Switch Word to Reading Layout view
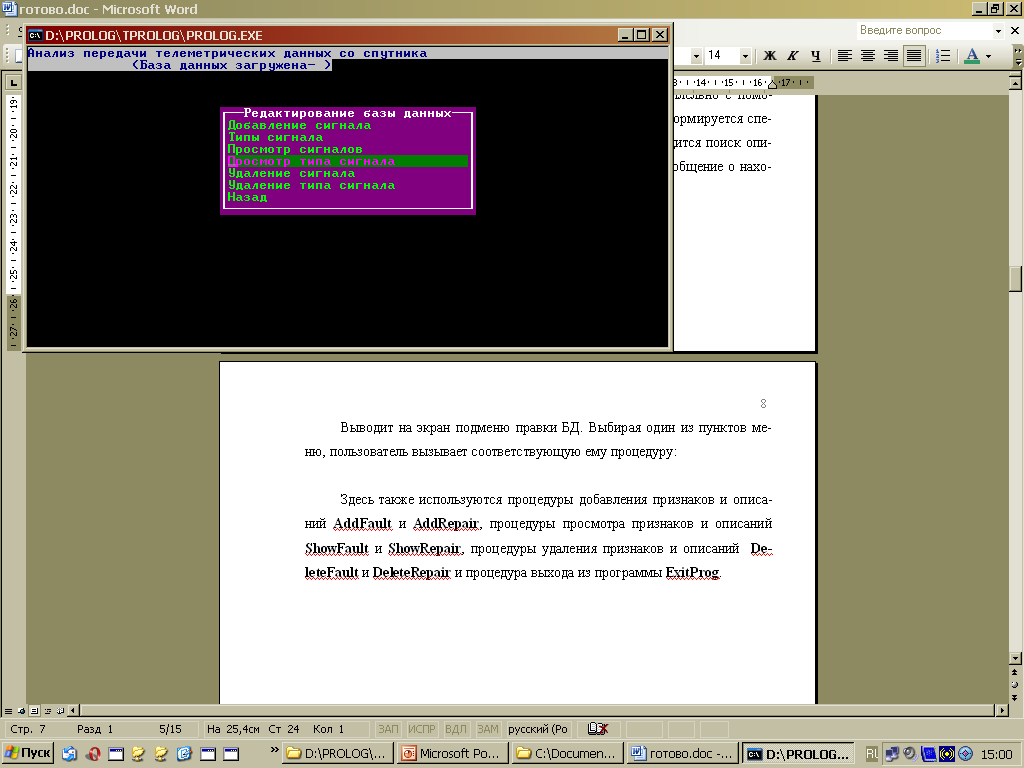 pyautogui.click(x=61, y=711)
